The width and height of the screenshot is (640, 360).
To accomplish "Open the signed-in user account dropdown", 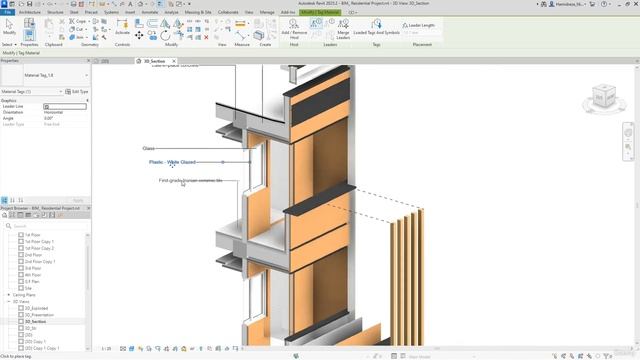I will pos(567,4).
